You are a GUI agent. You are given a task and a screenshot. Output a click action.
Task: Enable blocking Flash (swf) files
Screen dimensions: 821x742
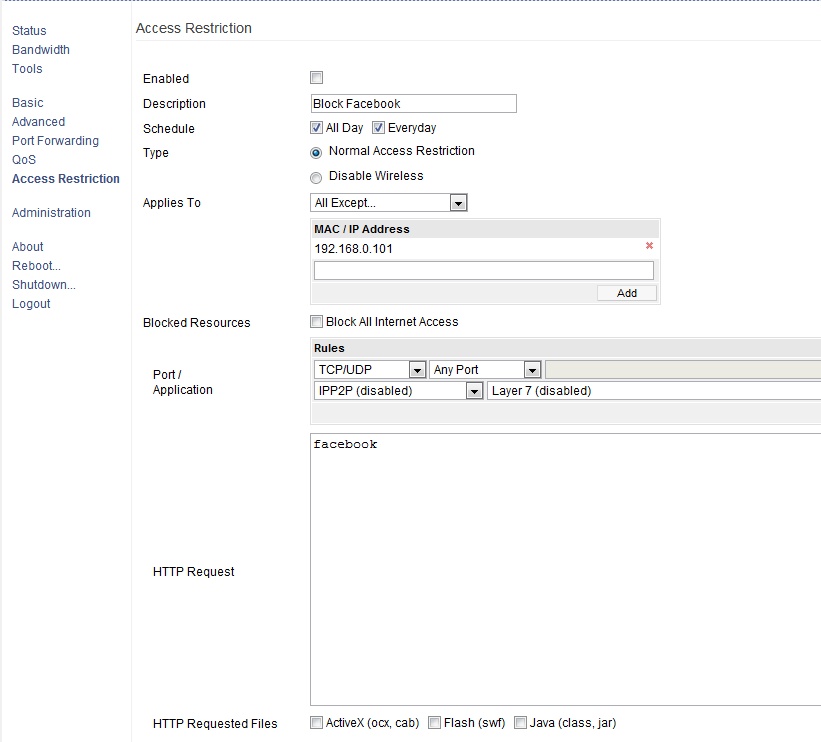click(x=435, y=723)
